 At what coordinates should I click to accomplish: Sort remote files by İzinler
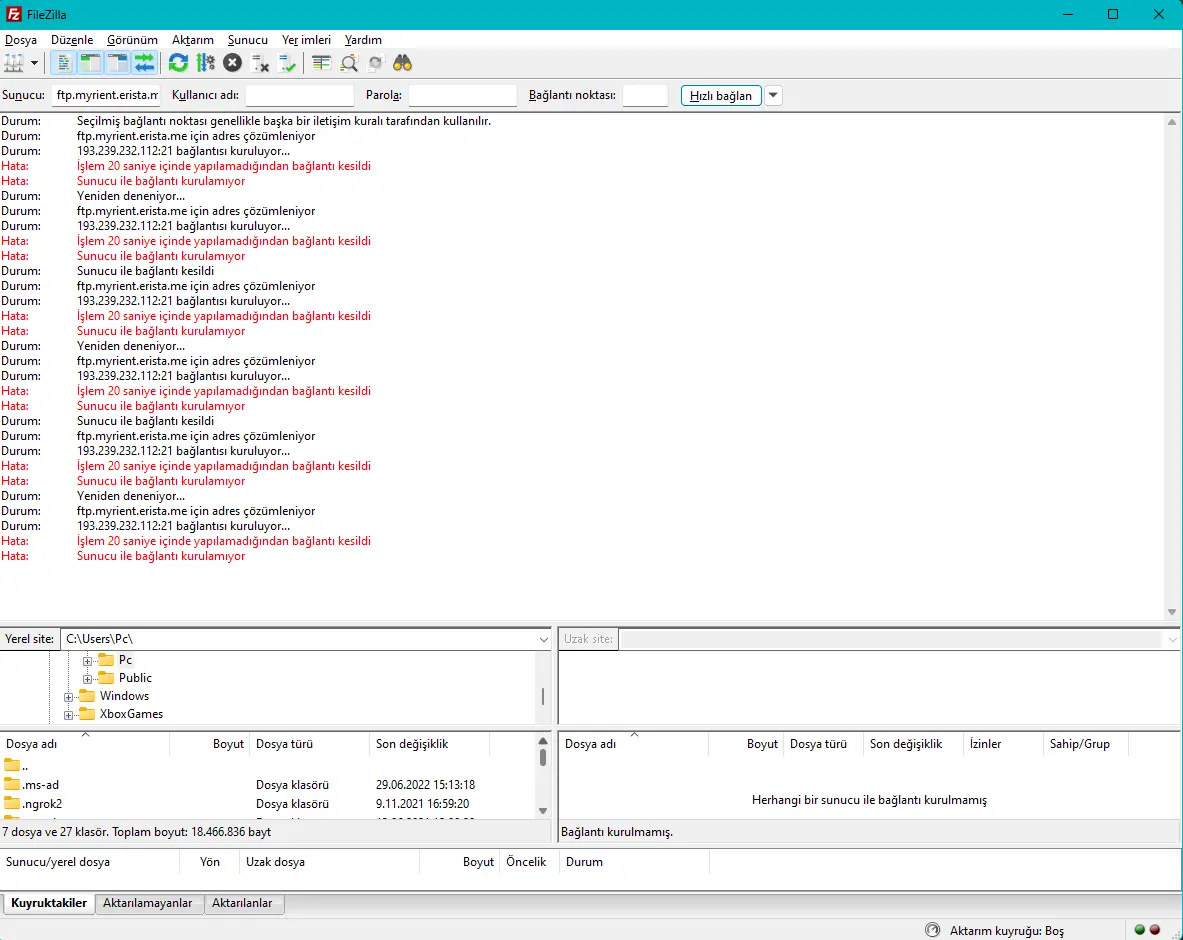[x=1003, y=744]
